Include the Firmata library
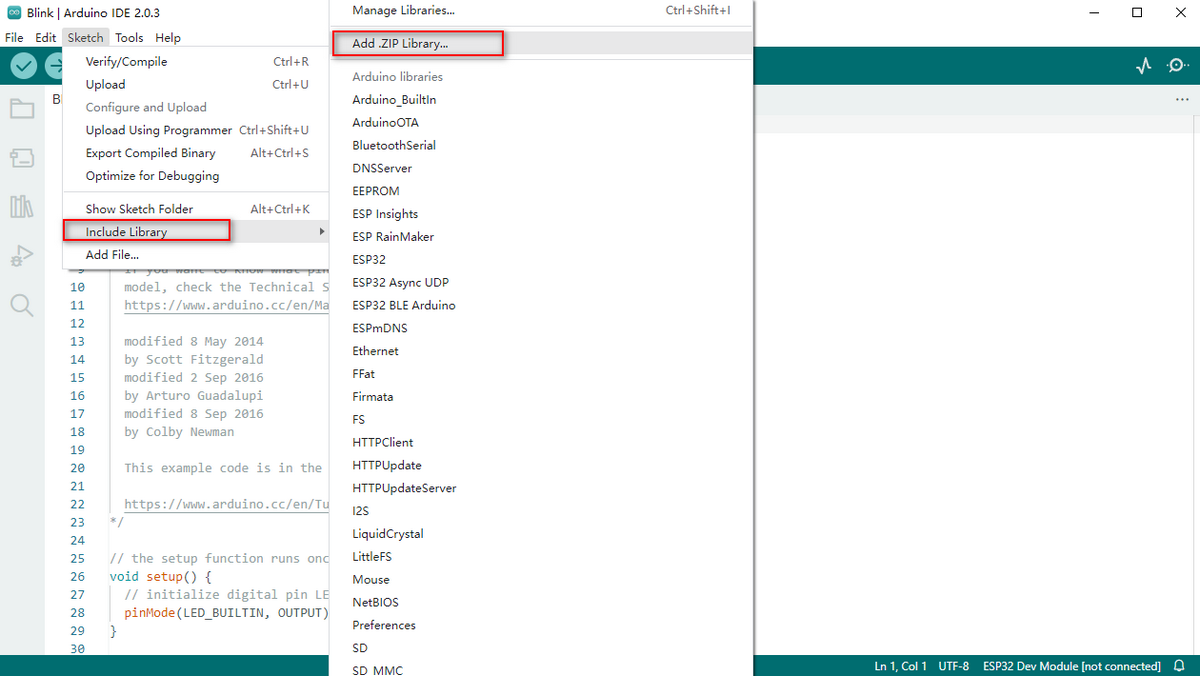 541,397
